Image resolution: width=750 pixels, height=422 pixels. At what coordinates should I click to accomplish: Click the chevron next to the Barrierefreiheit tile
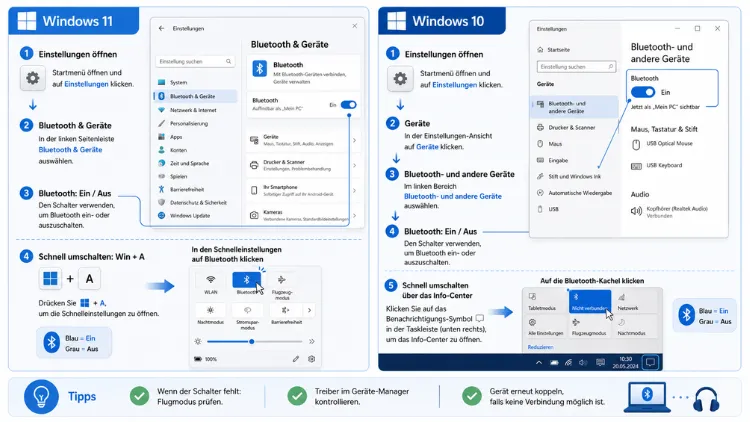click(309, 311)
